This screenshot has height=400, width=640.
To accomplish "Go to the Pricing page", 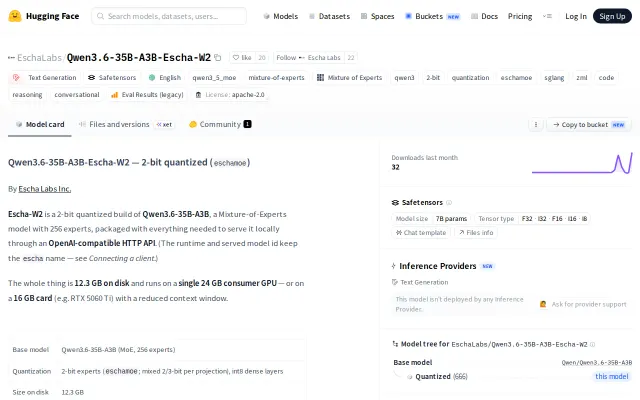I will 520,16.
